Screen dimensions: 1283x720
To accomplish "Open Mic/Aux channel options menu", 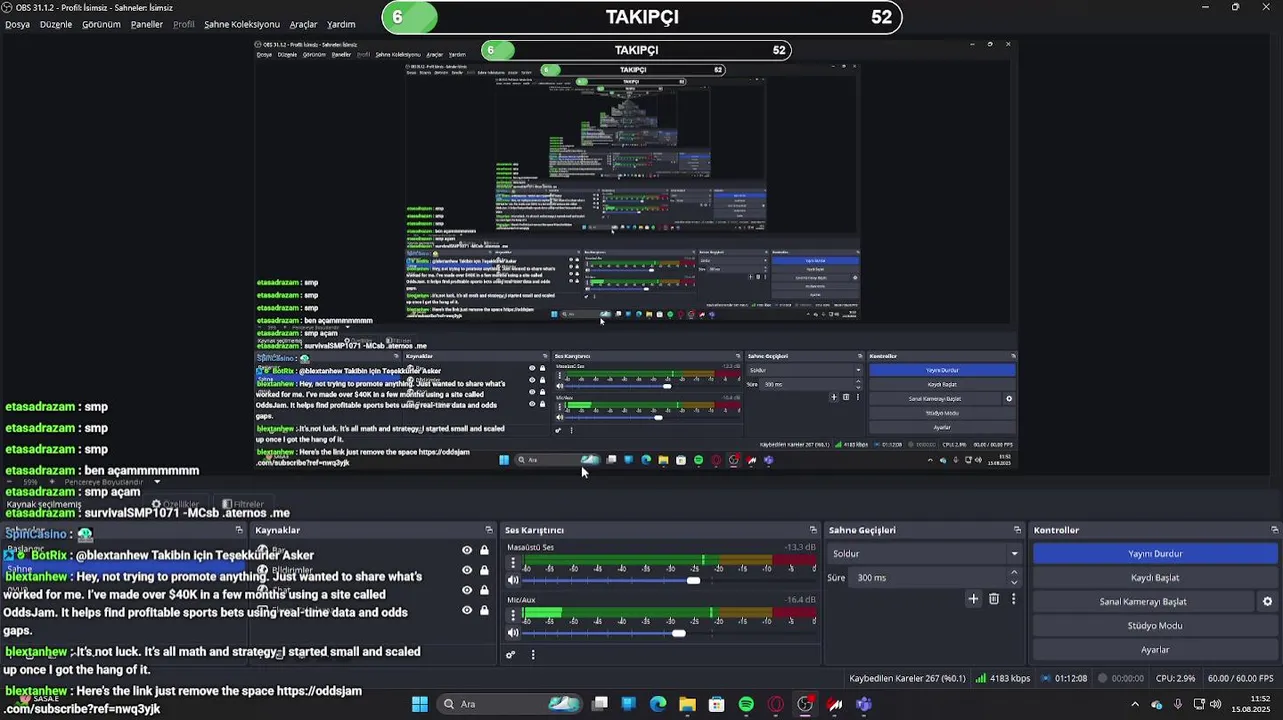I will coord(513,615).
